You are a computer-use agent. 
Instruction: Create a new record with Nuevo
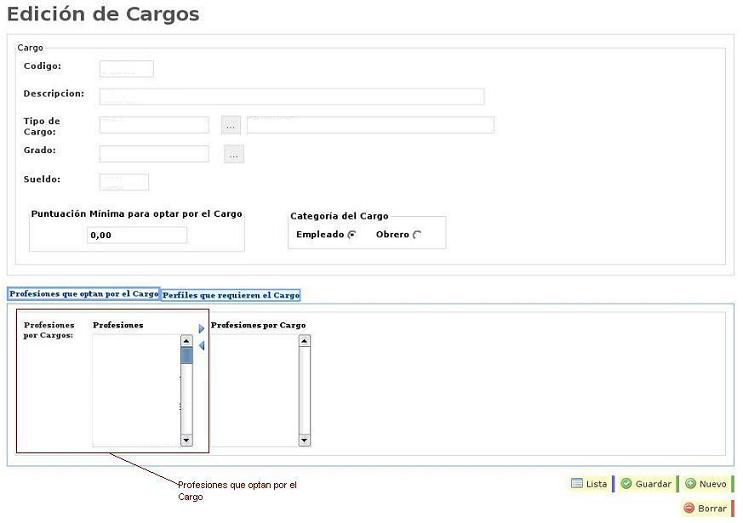(x=705, y=484)
